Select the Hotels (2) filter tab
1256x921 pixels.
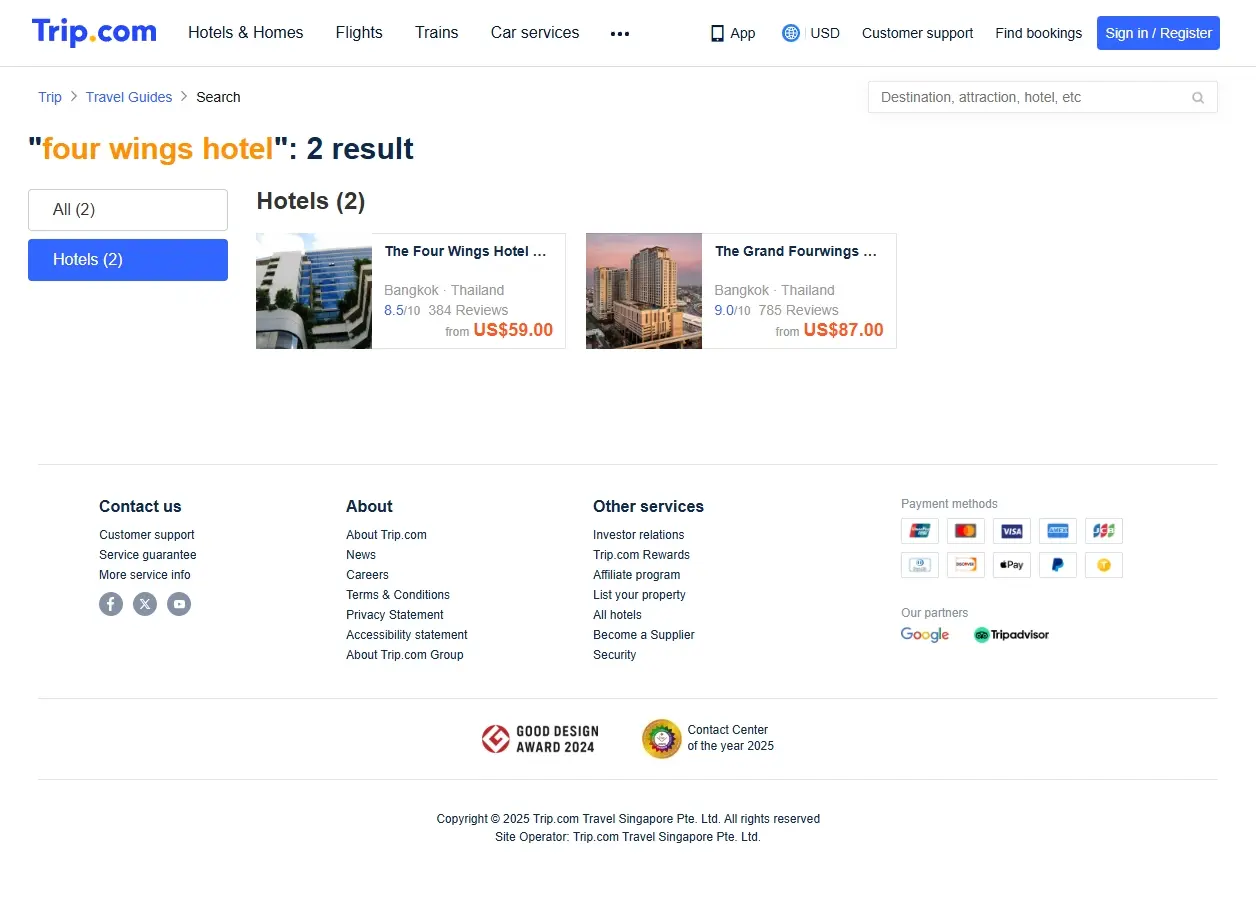128,260
